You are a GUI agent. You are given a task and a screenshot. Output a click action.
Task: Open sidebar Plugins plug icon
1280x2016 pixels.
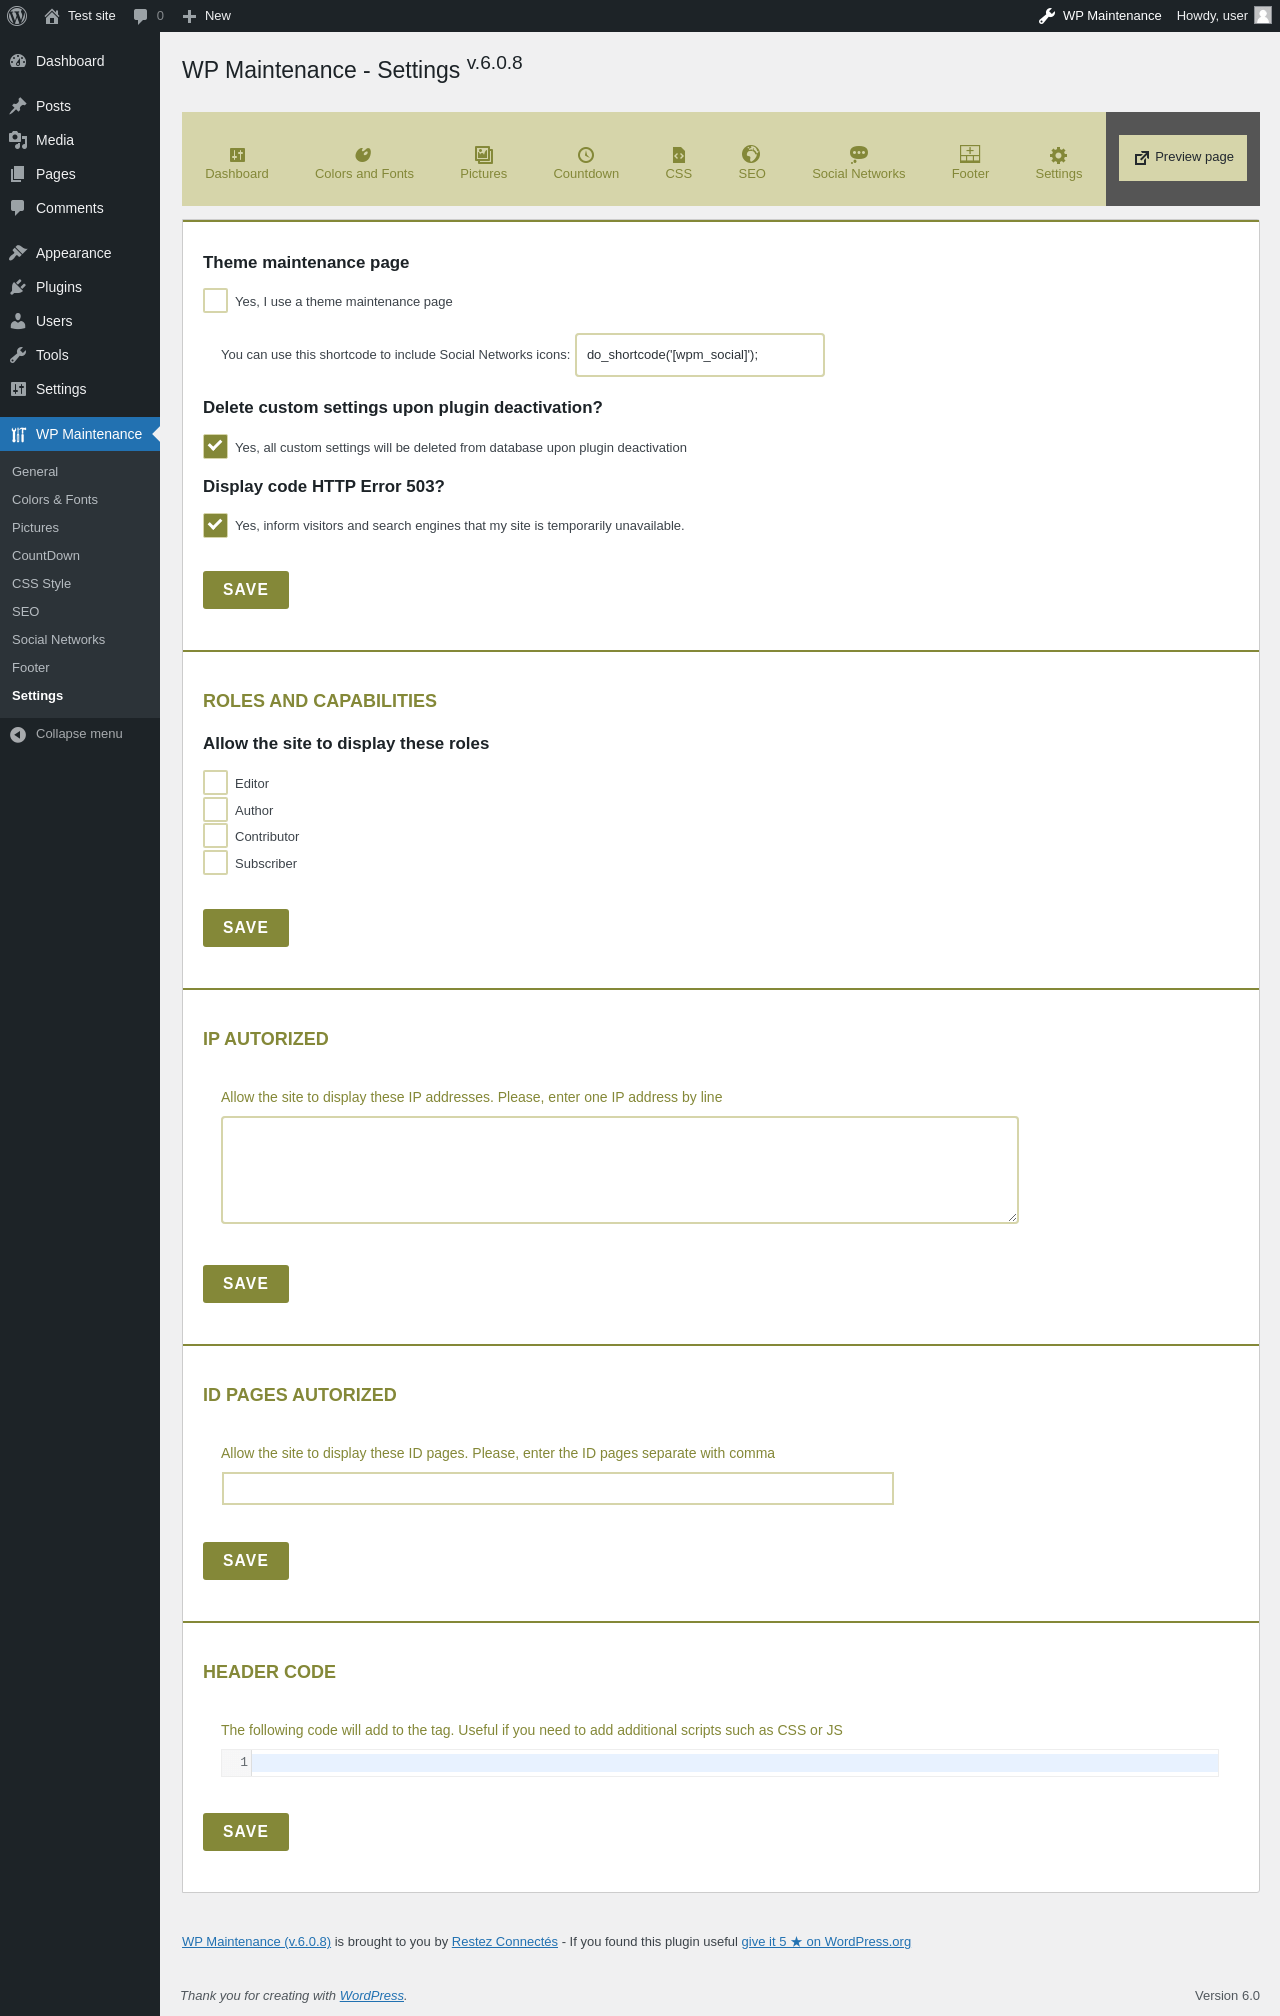[18, 287]
